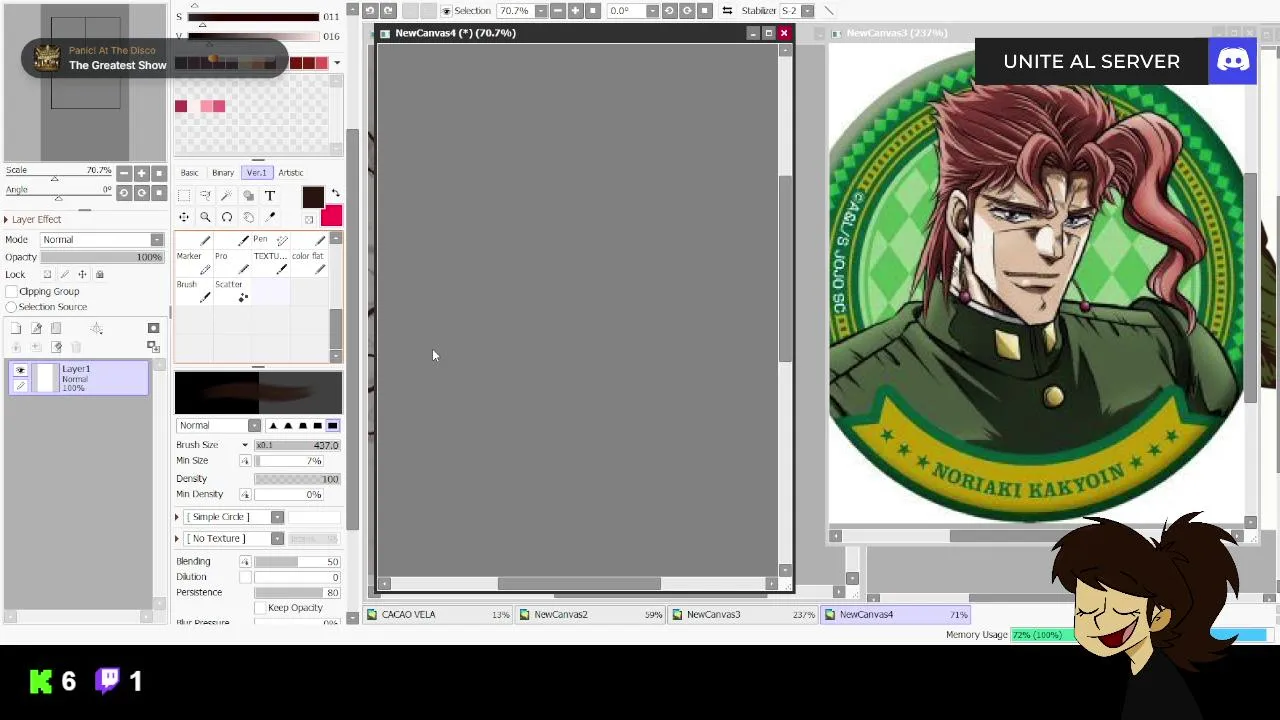Select the Hand pan tool
Image resolution: width=1280 pixels, height=720 pixels.
pos(248,217)
